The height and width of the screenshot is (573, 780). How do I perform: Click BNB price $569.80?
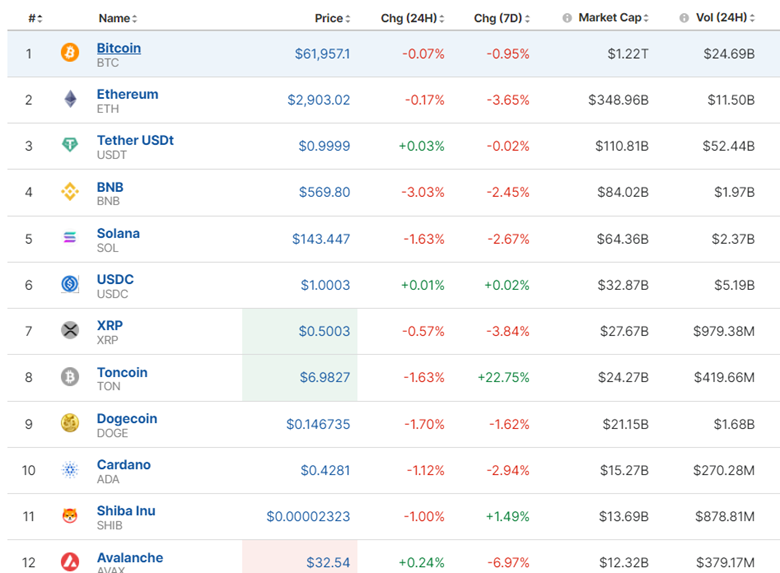(324, 192)
